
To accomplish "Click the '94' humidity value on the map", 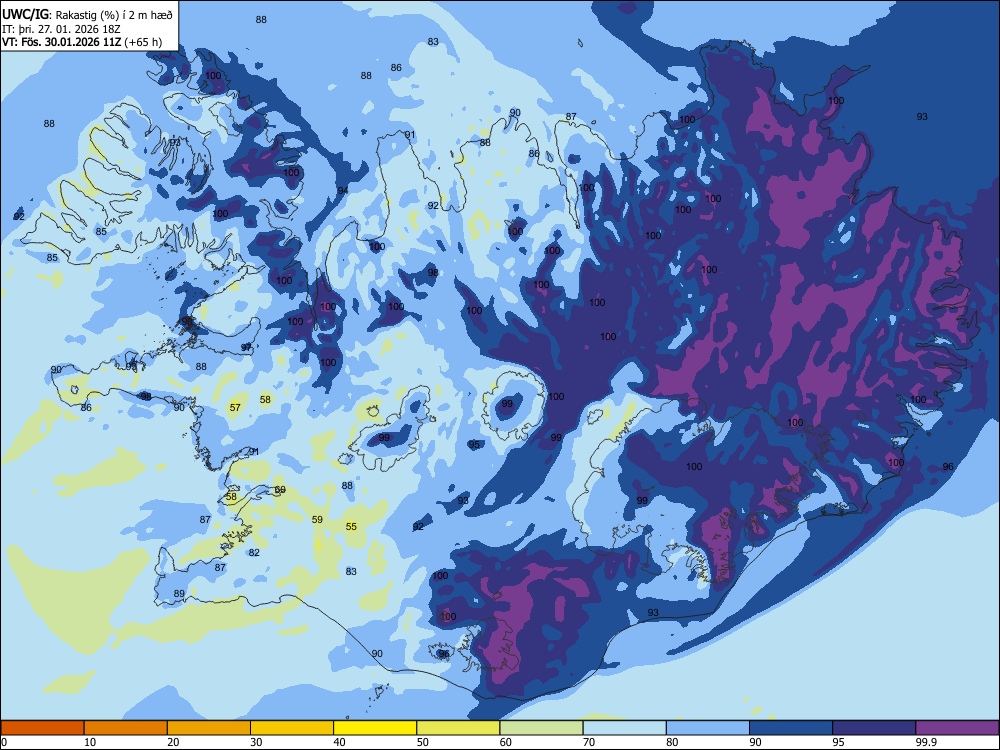I will (x=343, y=190).
